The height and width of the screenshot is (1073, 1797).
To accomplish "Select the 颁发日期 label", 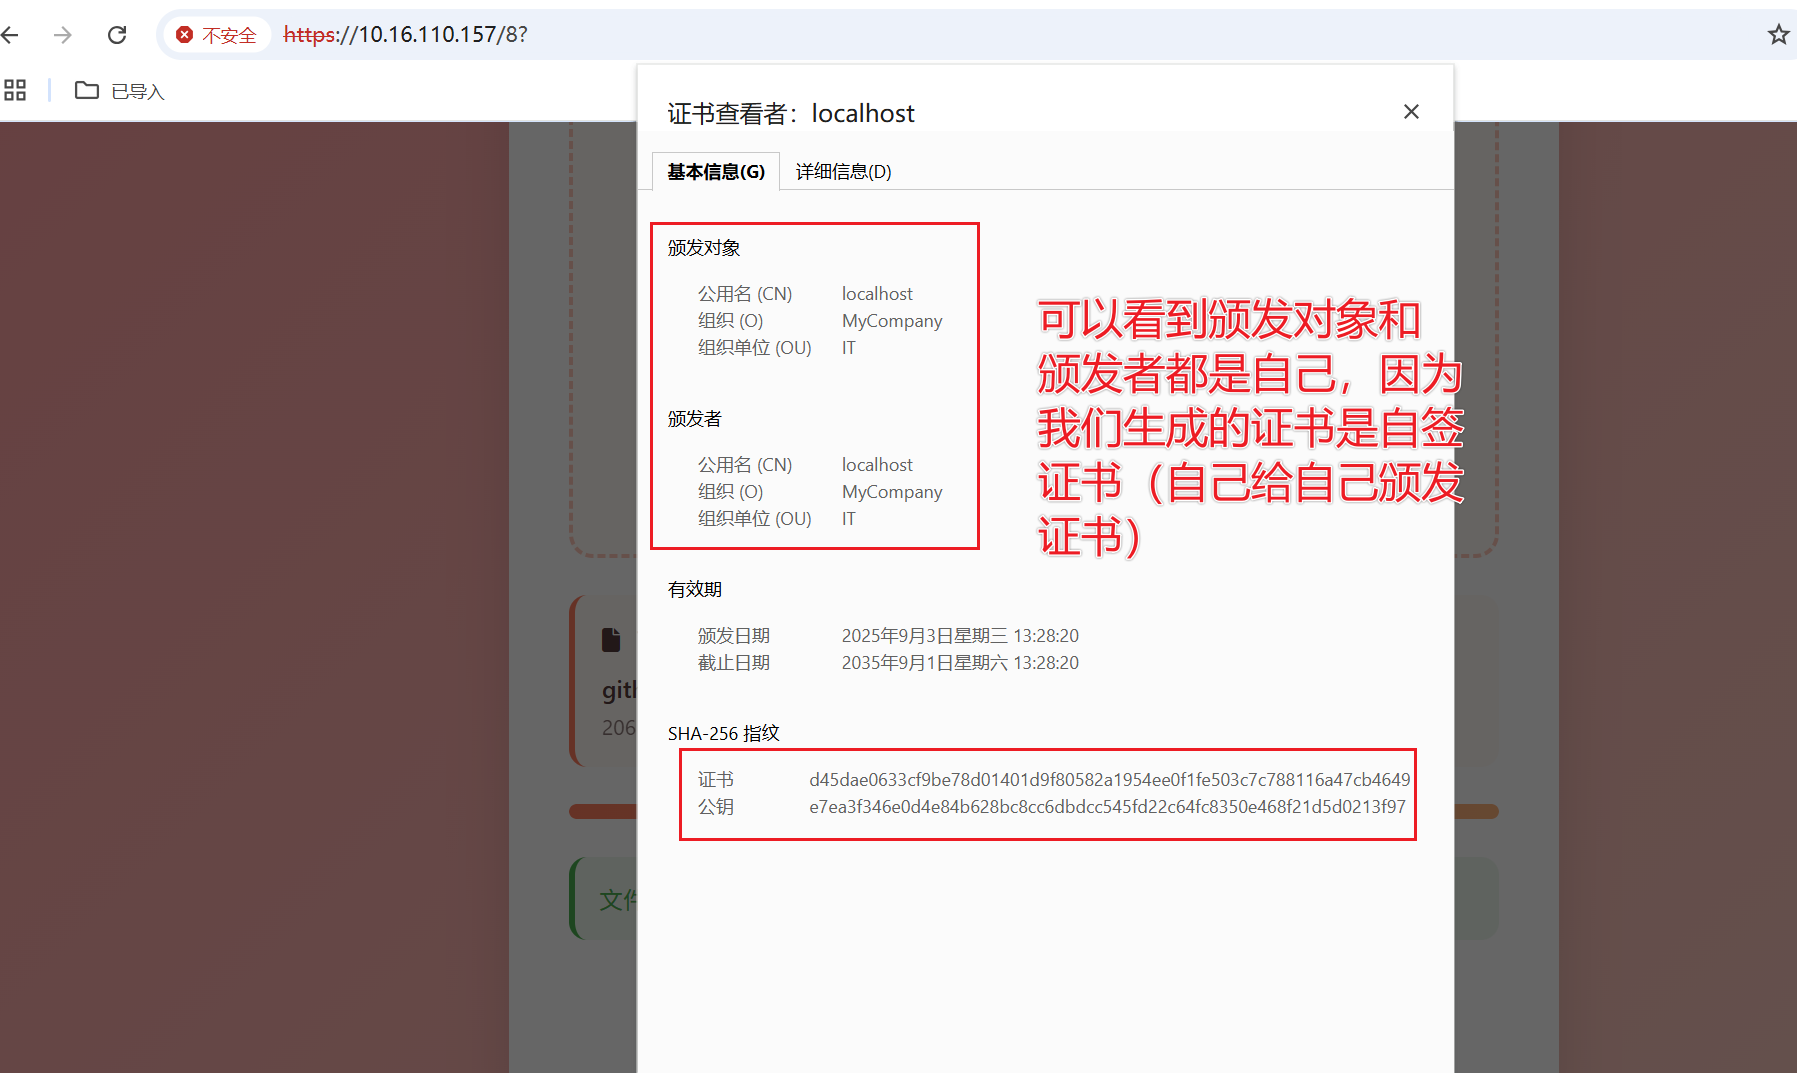I will coord(734,636).
